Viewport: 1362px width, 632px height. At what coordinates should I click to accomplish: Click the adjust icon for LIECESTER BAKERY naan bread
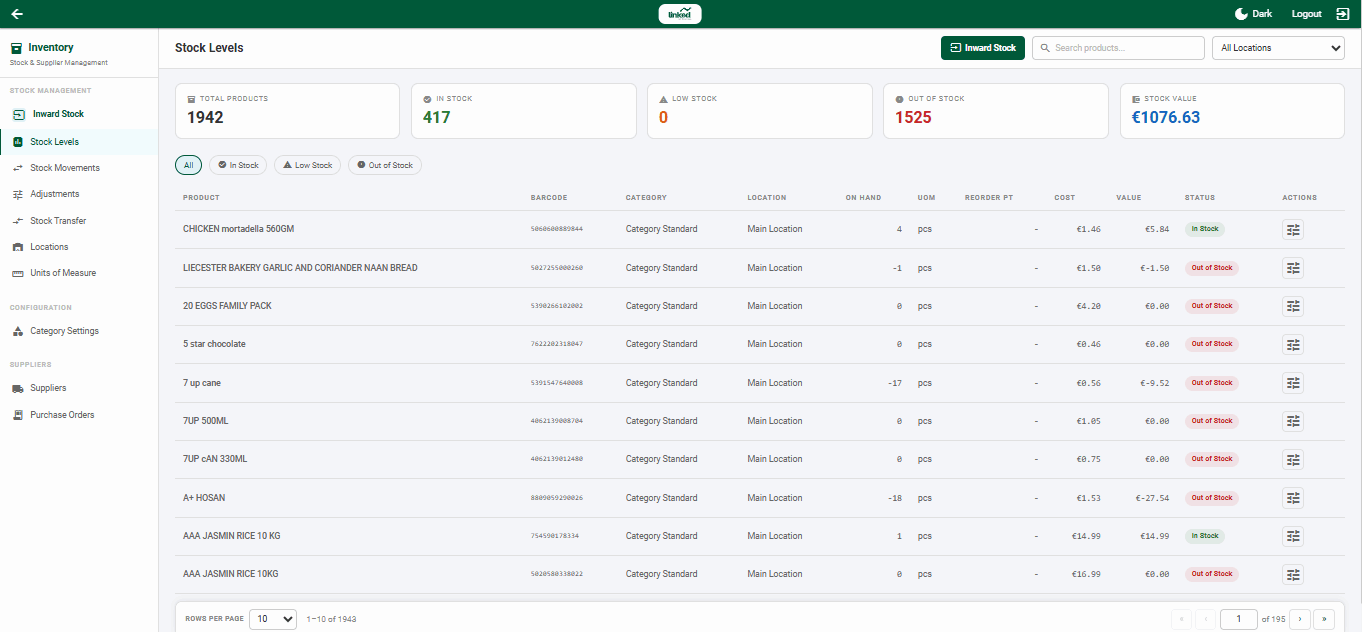coord(1293,268)
